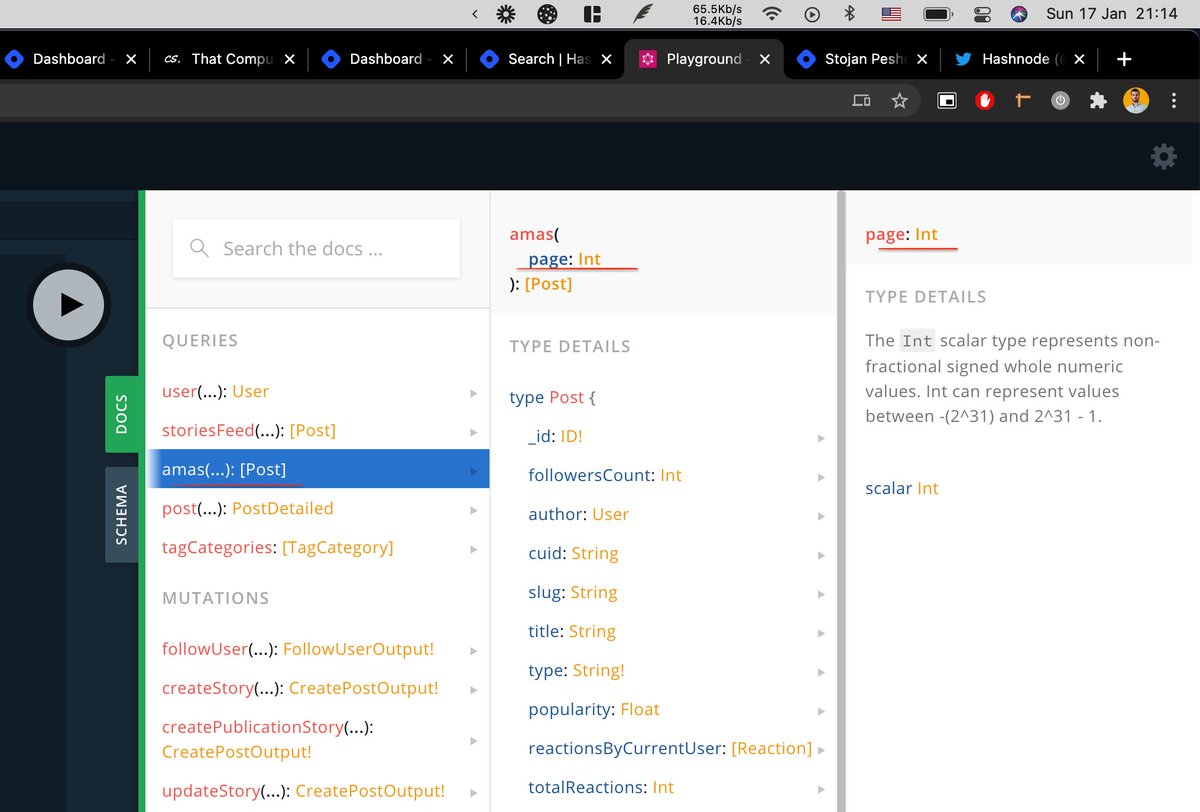This screenshot has height=812, width=1200.
Task: Open the Bluetooth menu bar icon
Action: [x=851, y=14]
